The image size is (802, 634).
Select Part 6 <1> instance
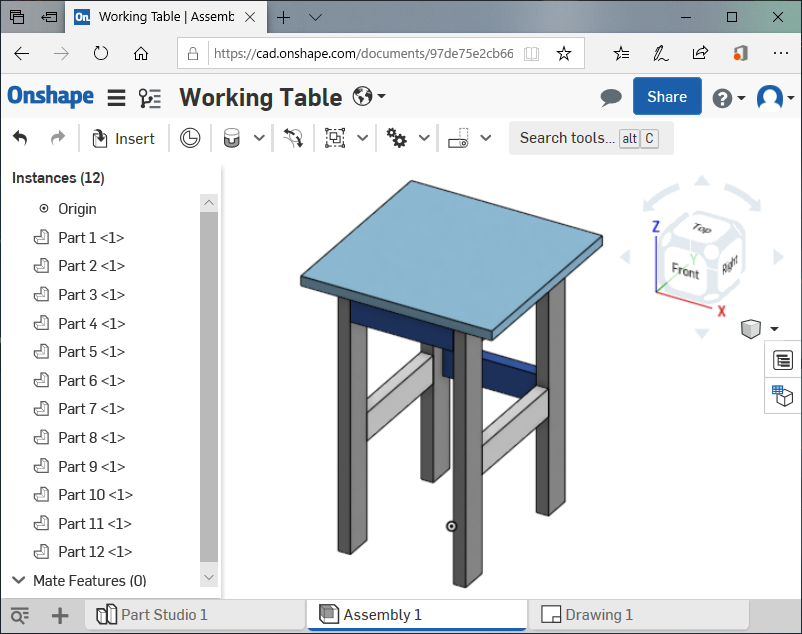(x=79, y=381)
